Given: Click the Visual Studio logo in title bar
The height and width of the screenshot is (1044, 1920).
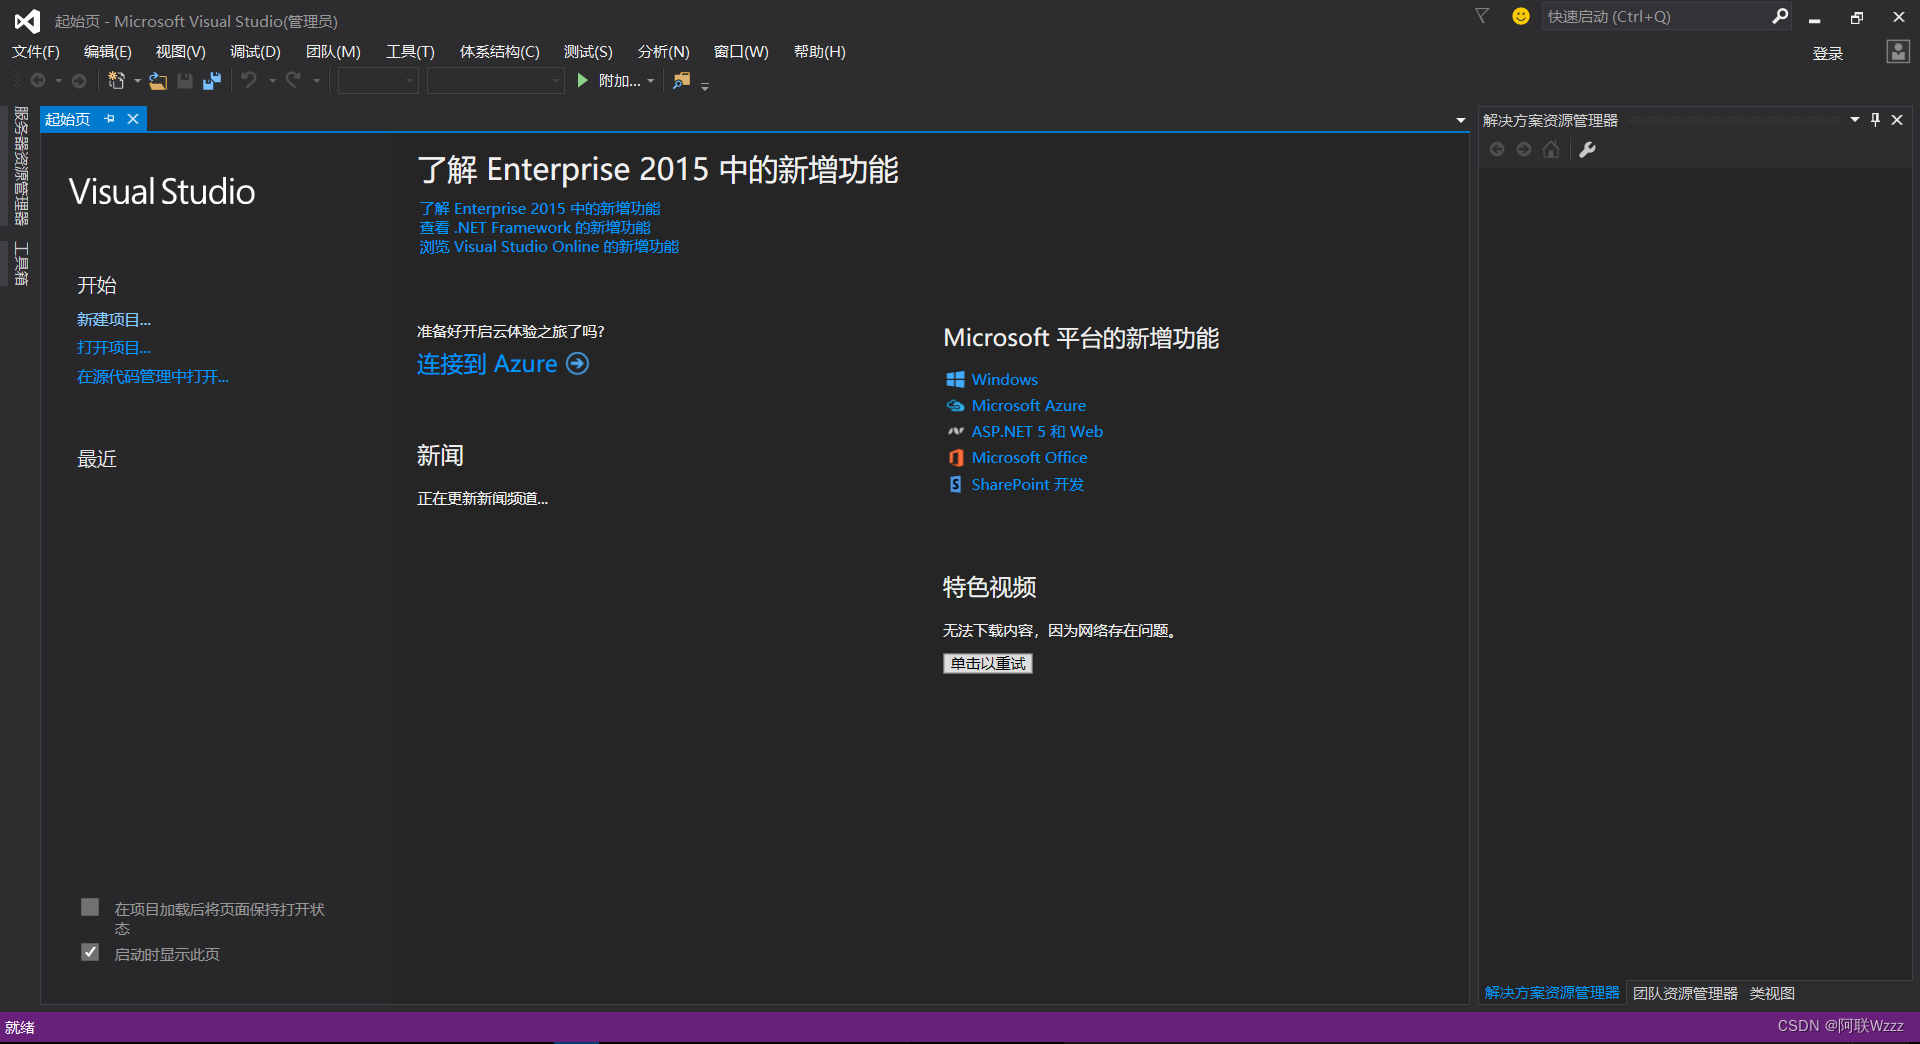Looking at the screenshot, I should click(x=27, y=21).
